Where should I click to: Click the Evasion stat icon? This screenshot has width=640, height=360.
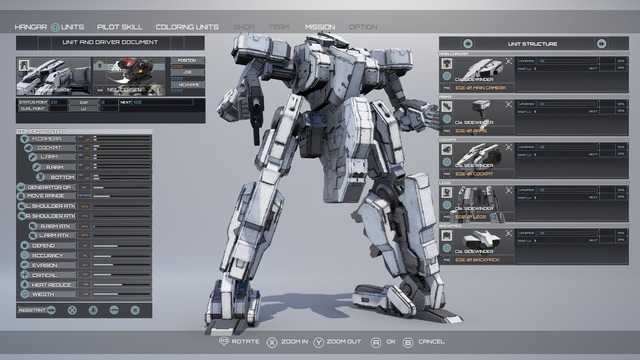pos(24,265)
